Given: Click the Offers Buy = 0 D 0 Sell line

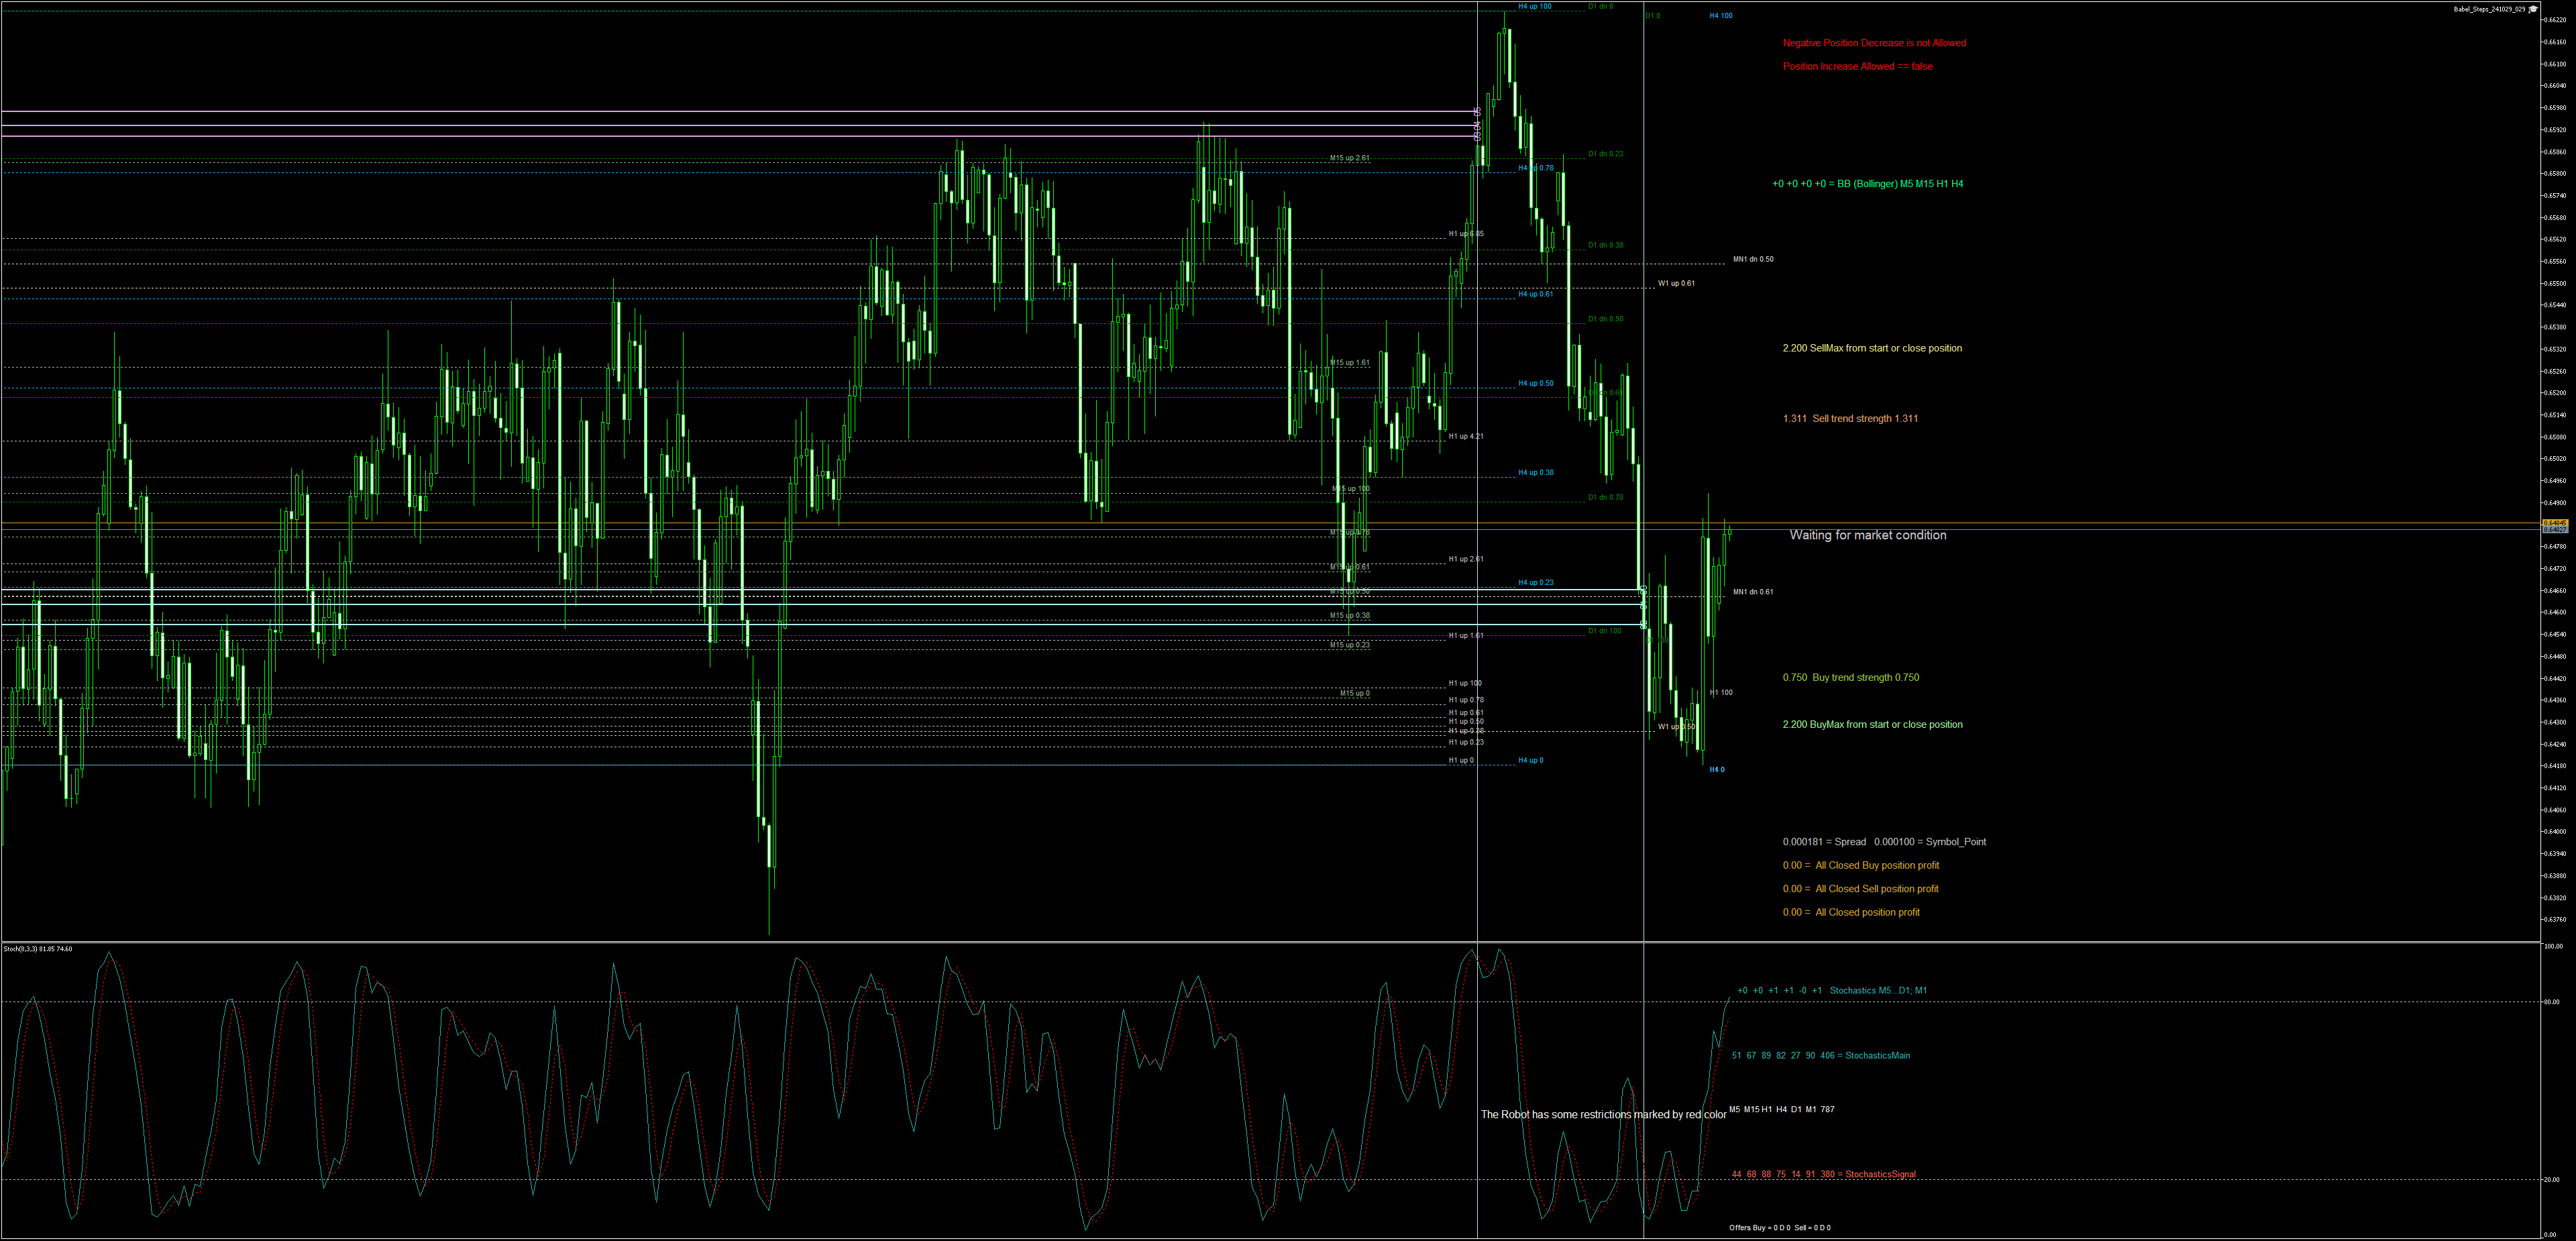Looking at the screenshot, I should [x=1780, y=1227].
